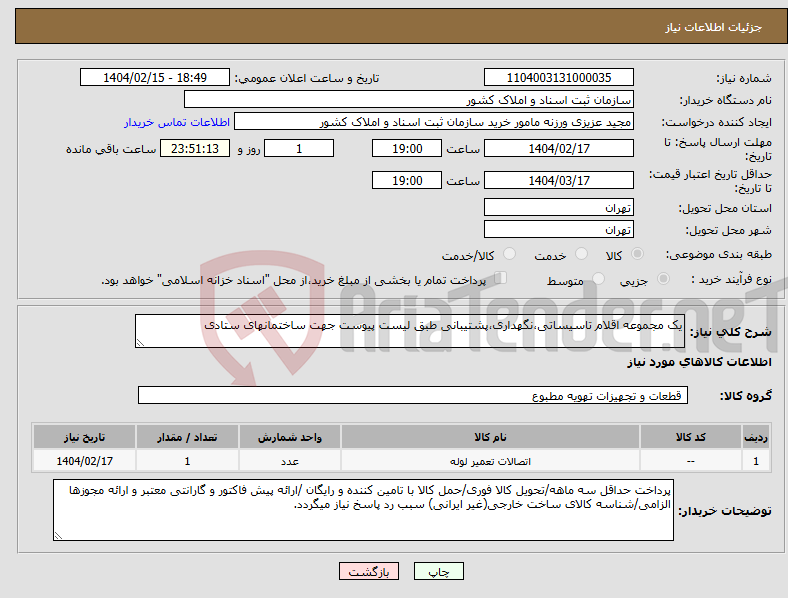
Task: Click the بازگشت (back) button
Action: 369,571
